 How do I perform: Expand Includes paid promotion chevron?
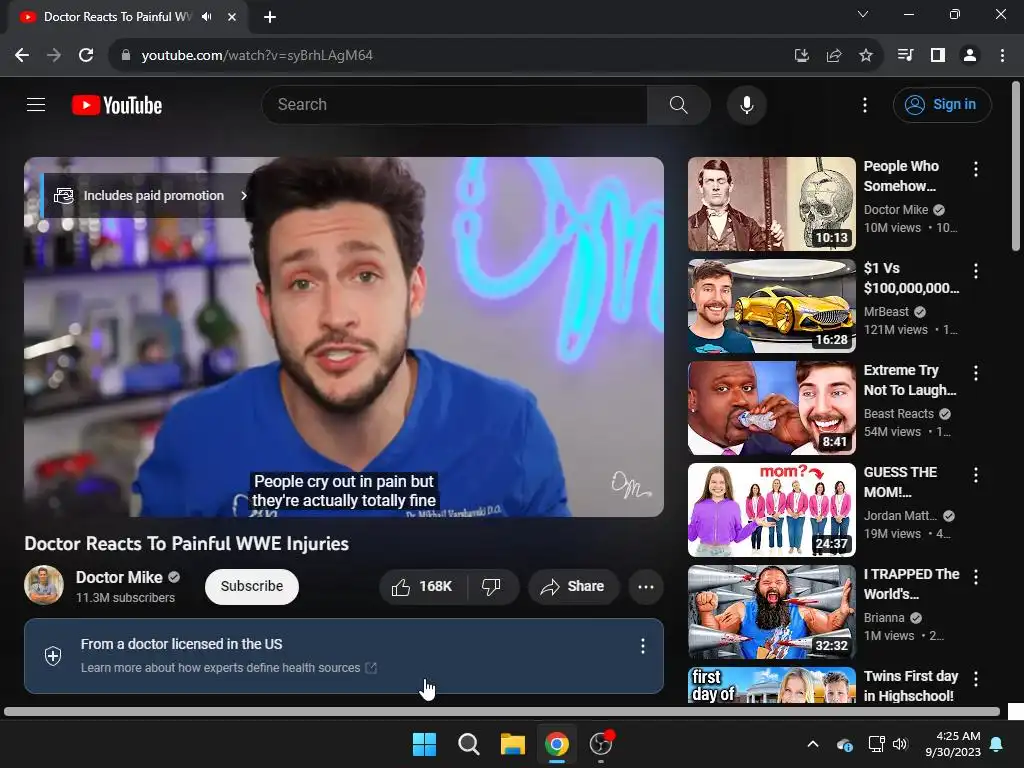(244, 195)
